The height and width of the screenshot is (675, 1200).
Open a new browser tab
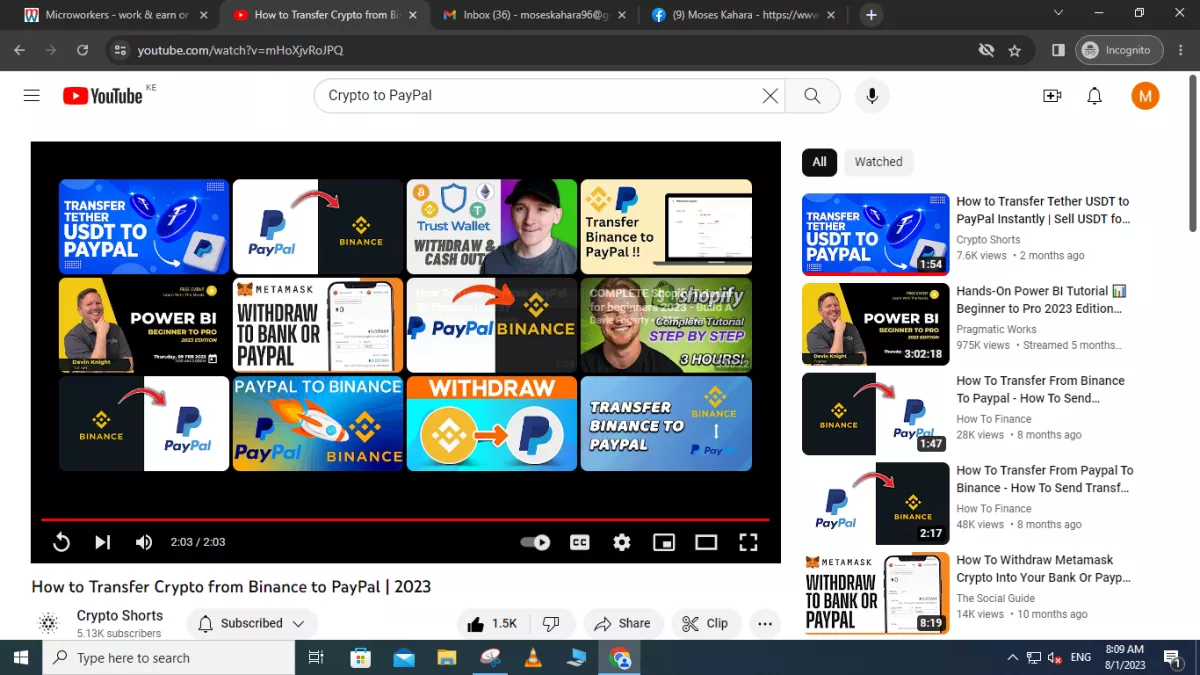(x=871, y=15)
